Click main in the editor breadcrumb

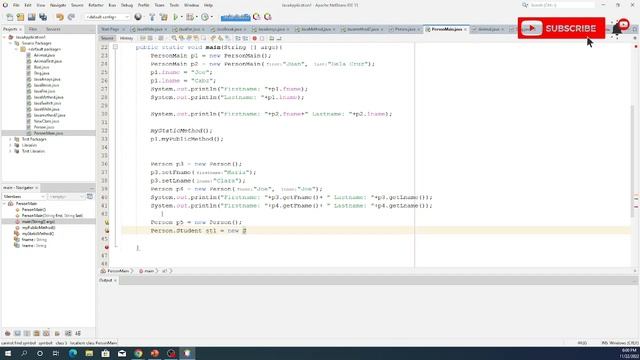pyautogui.click(x=149, y=271)
